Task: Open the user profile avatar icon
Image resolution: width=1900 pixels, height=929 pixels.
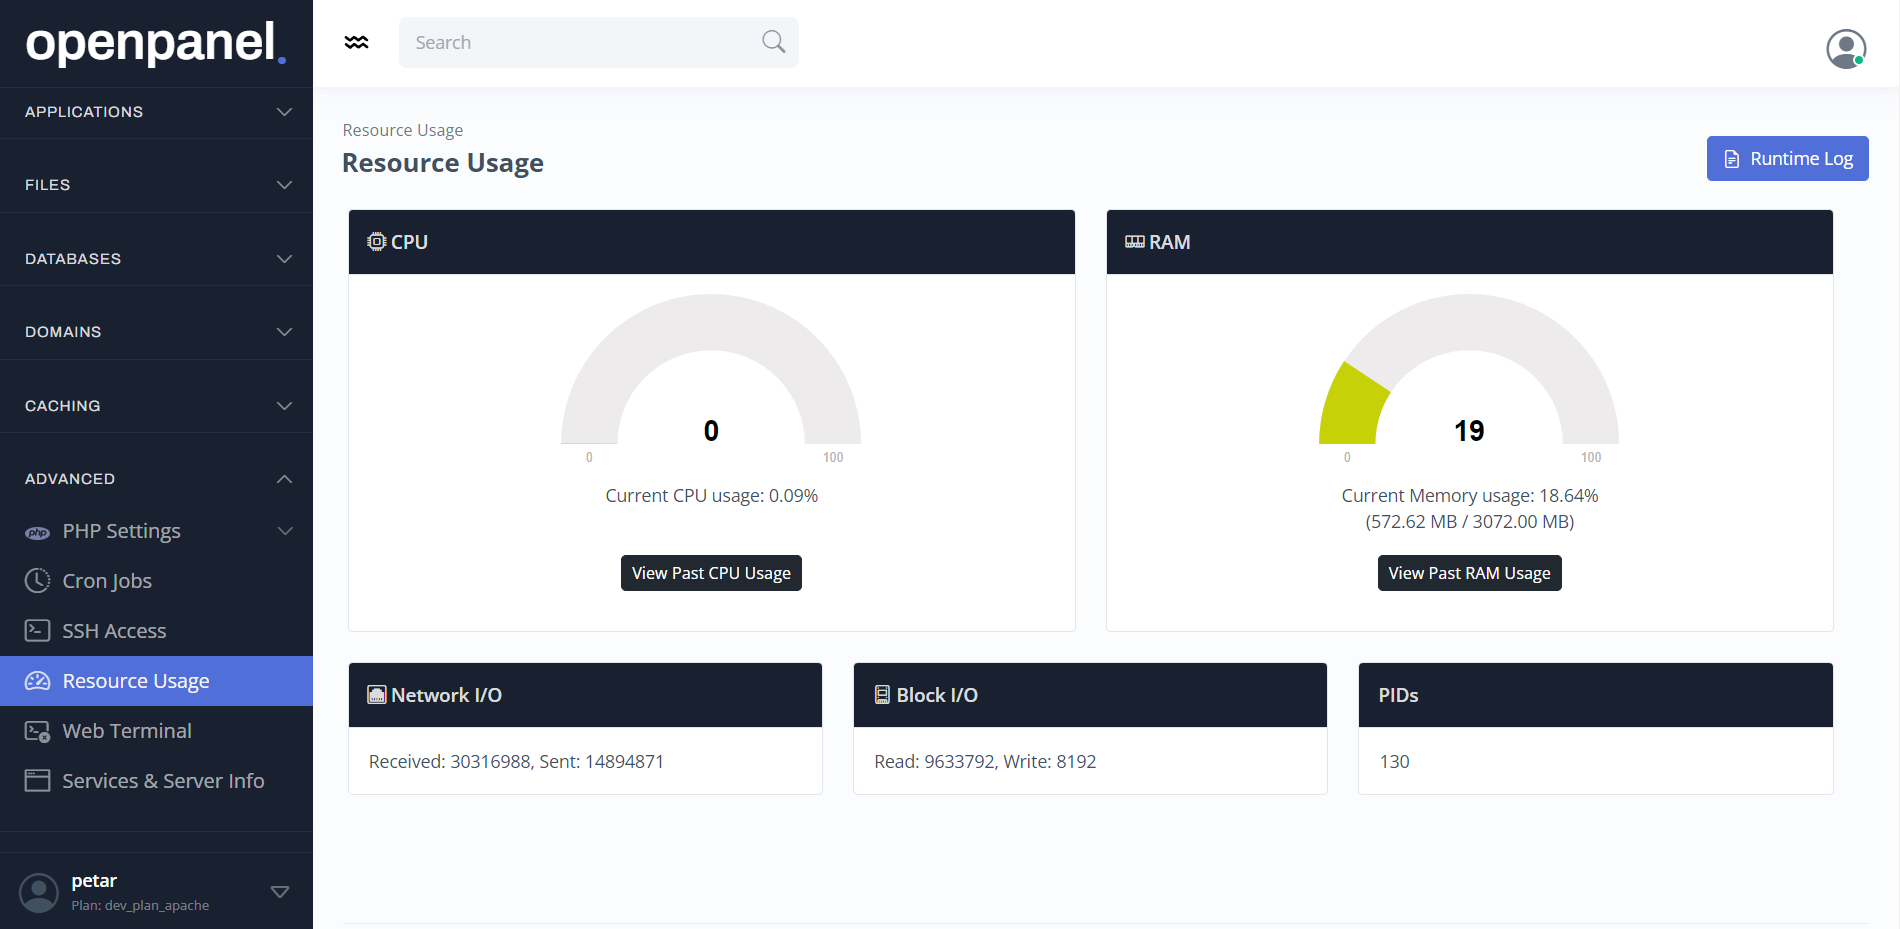Action: (x=1845, y=48)
